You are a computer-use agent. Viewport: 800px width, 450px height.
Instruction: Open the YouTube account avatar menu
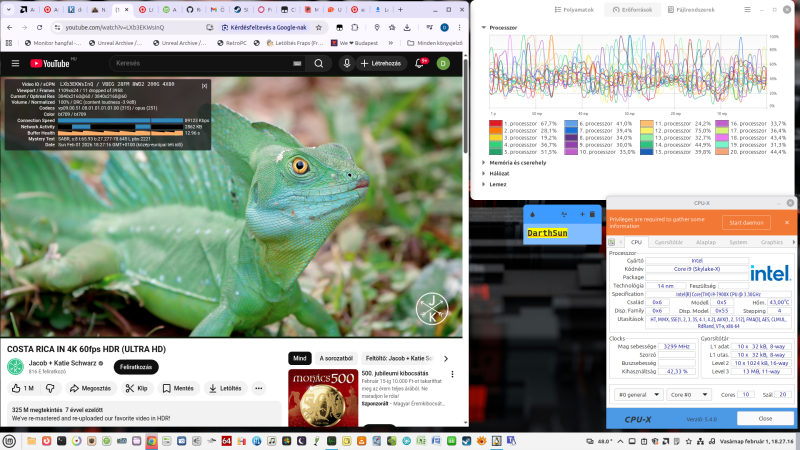point(443,63)
